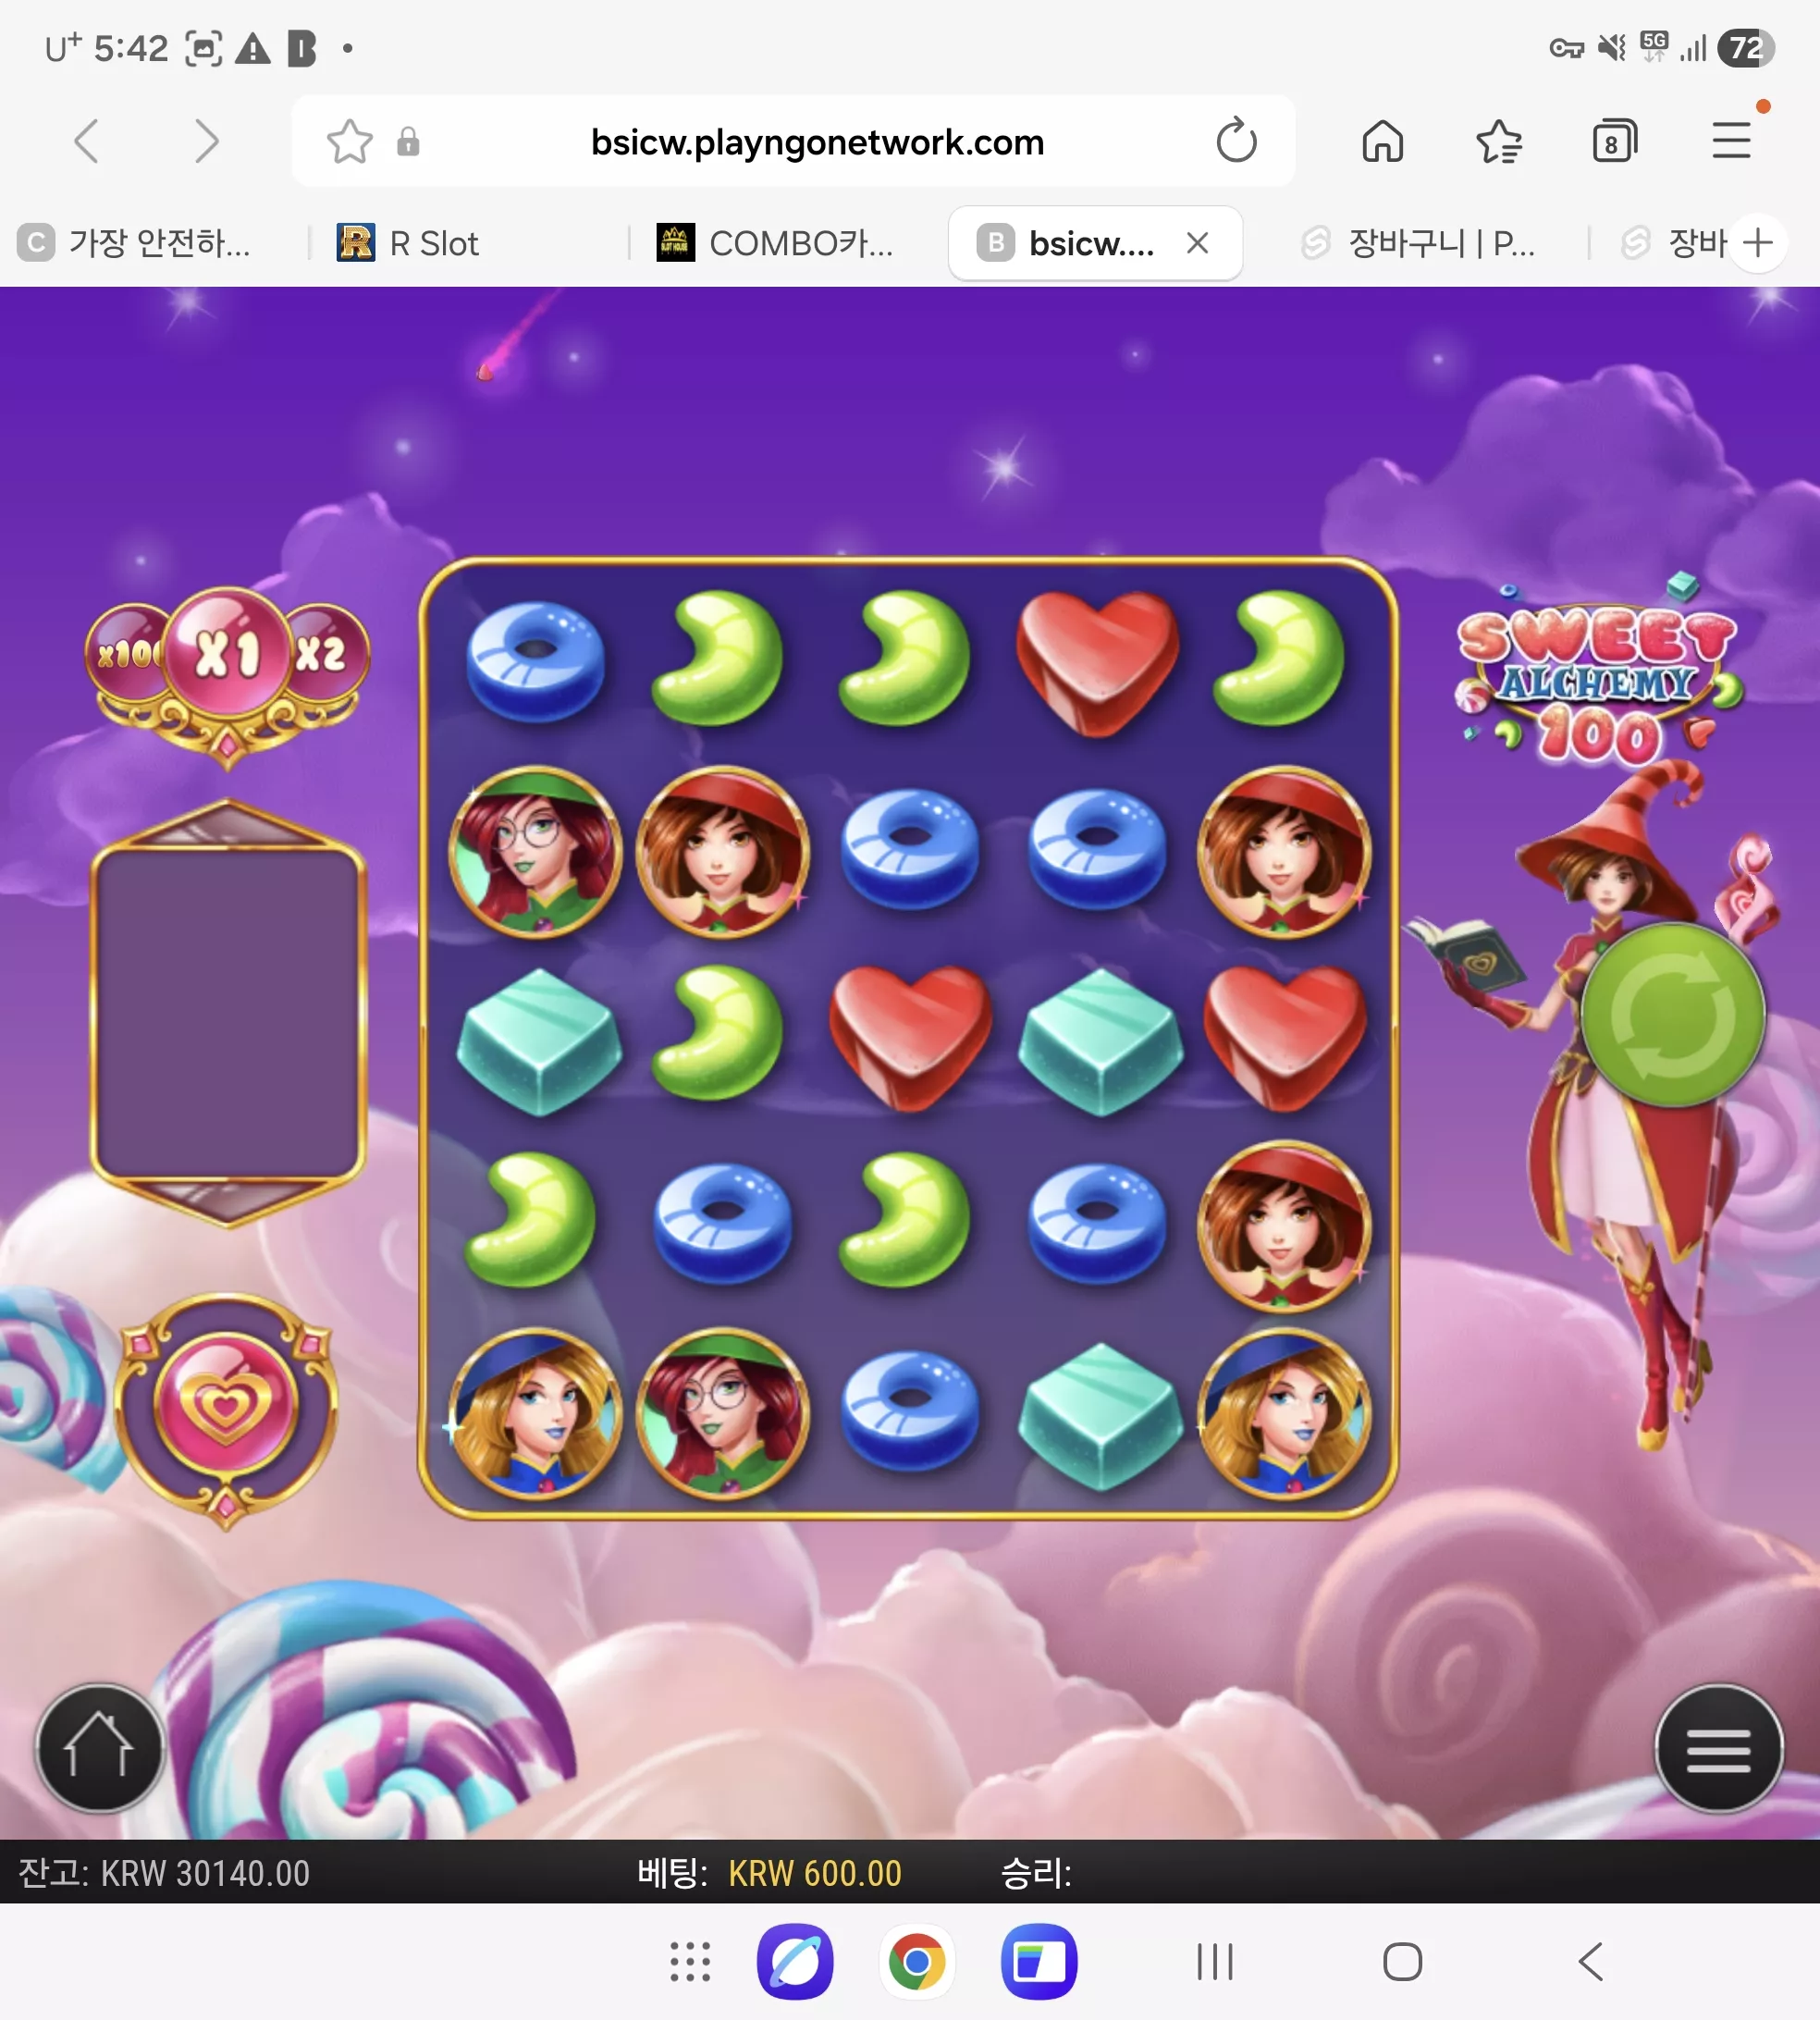Go back to the previous page
Viewport: 1820px width, 2020px height.
(x=88, y=141)
